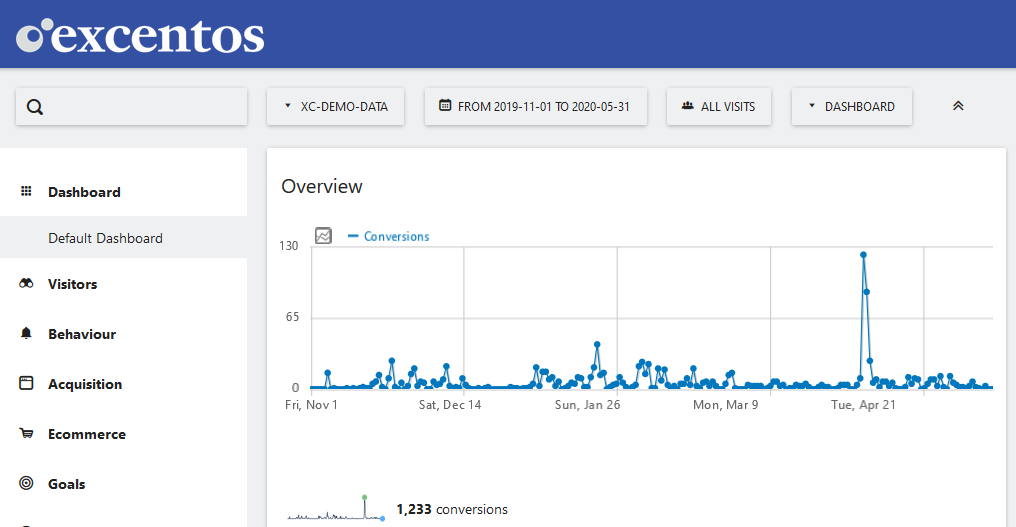Open the Acquisition menu section
This screenshot has height=527, width=1016.
[85, 384]
